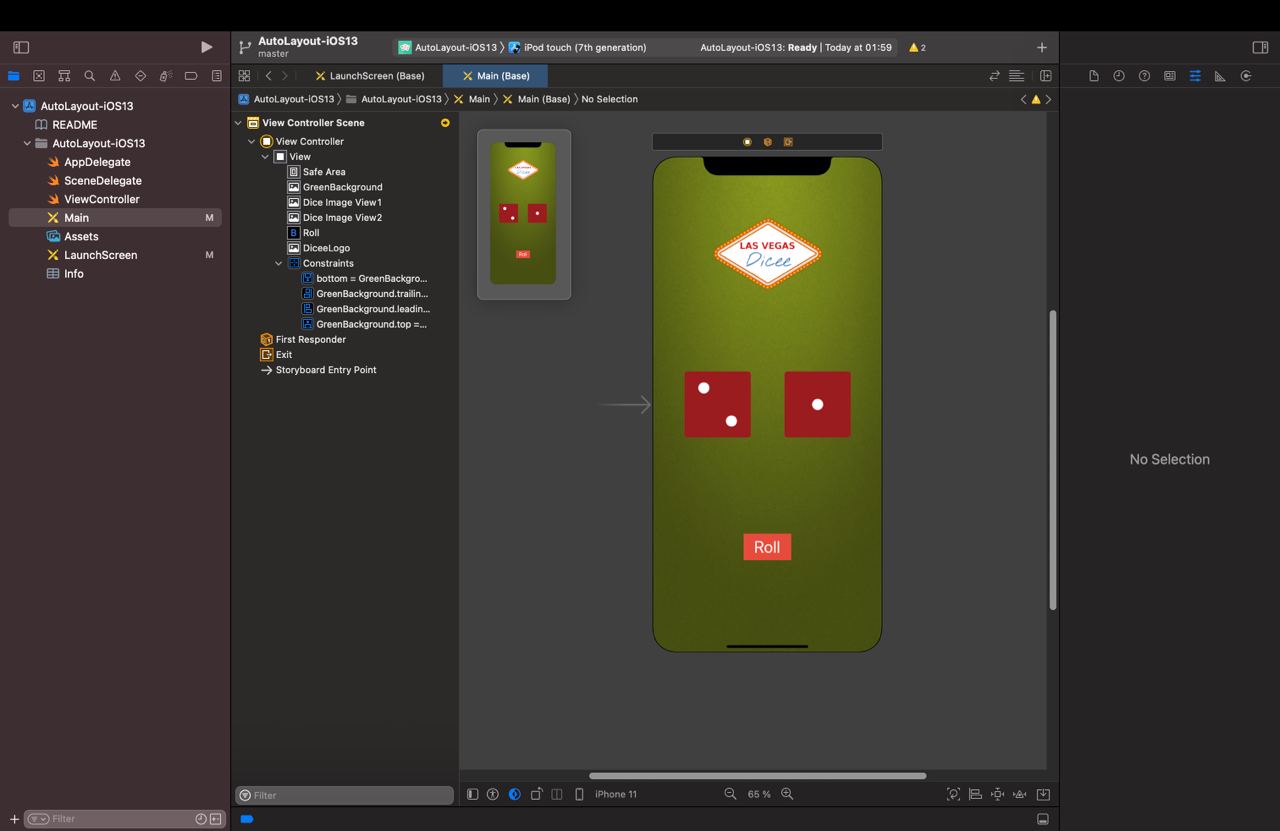The height and width of the screenshot is (831, 1280).
Task: Adjust accessibility appearance settings
Action: [493, 794]
